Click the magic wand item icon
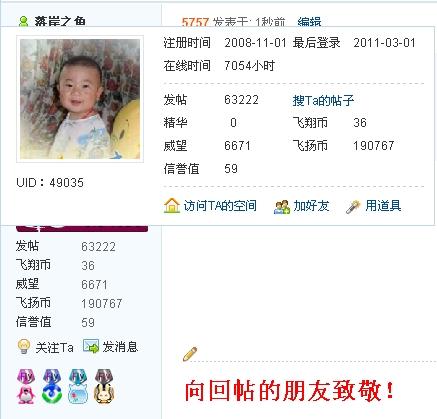This screenshot has width=437, height=419. tap(353, 207)
